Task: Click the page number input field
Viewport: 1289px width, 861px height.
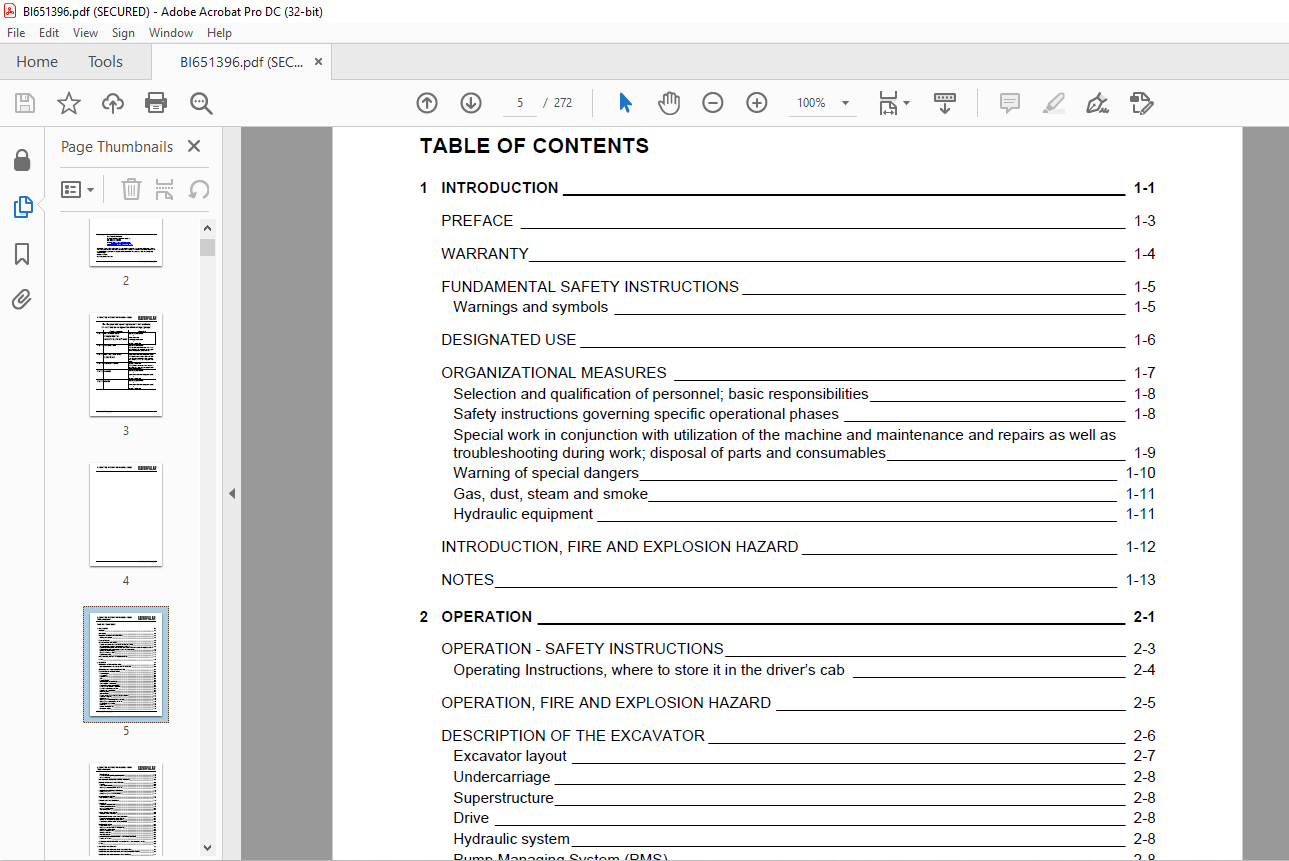Action: point(520,102)
